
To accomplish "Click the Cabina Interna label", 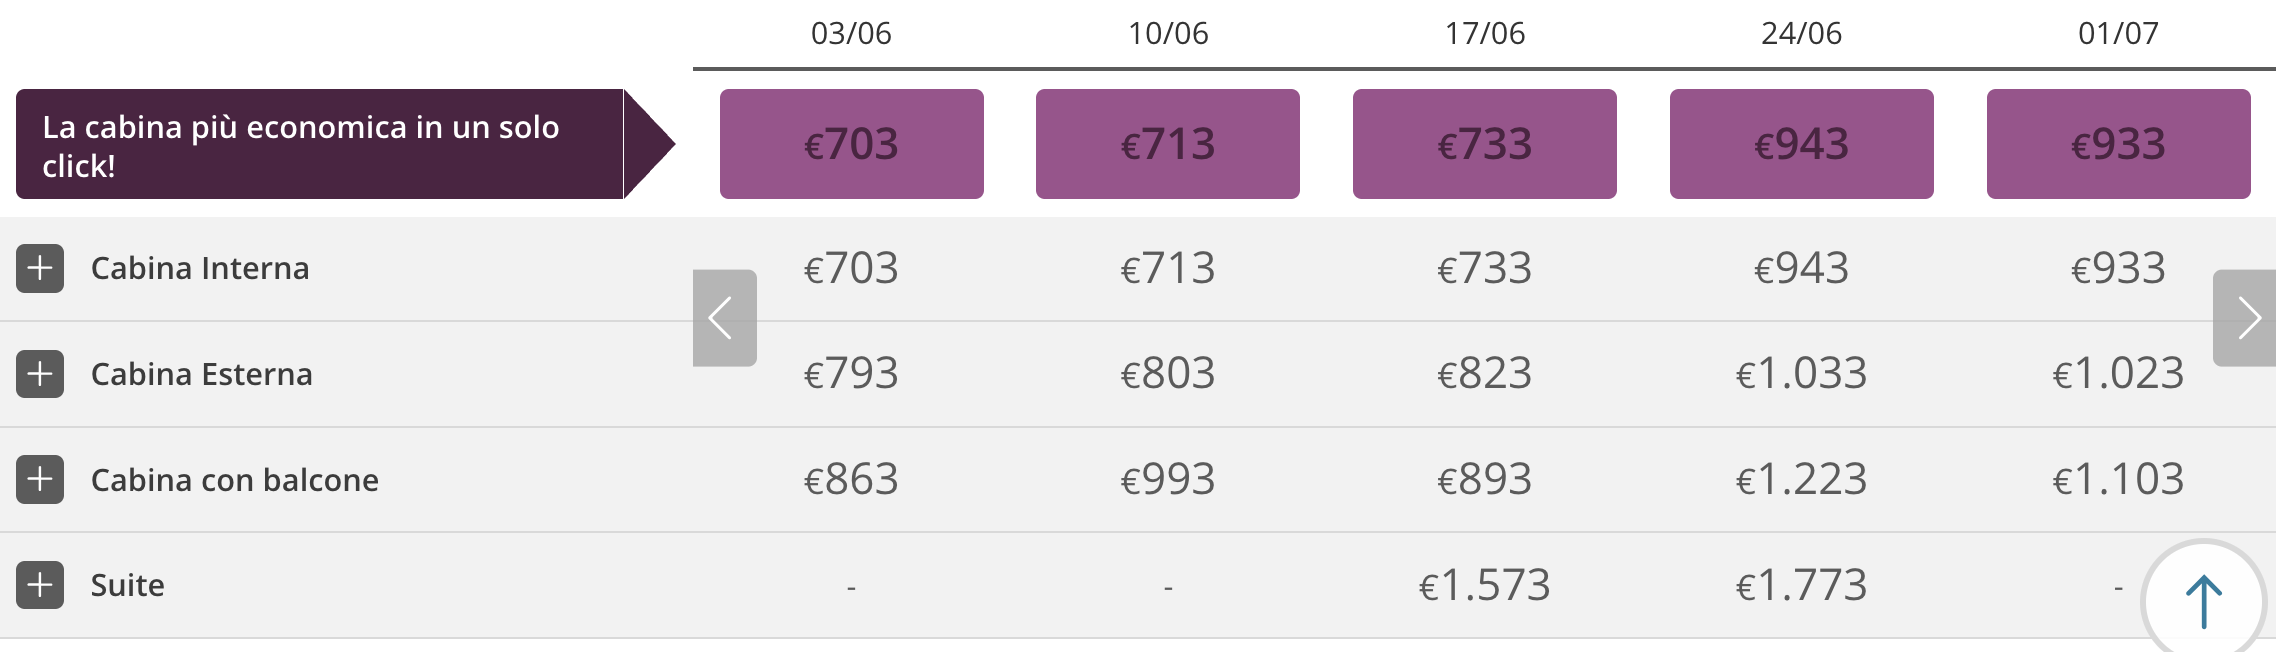I will point(200,268).
